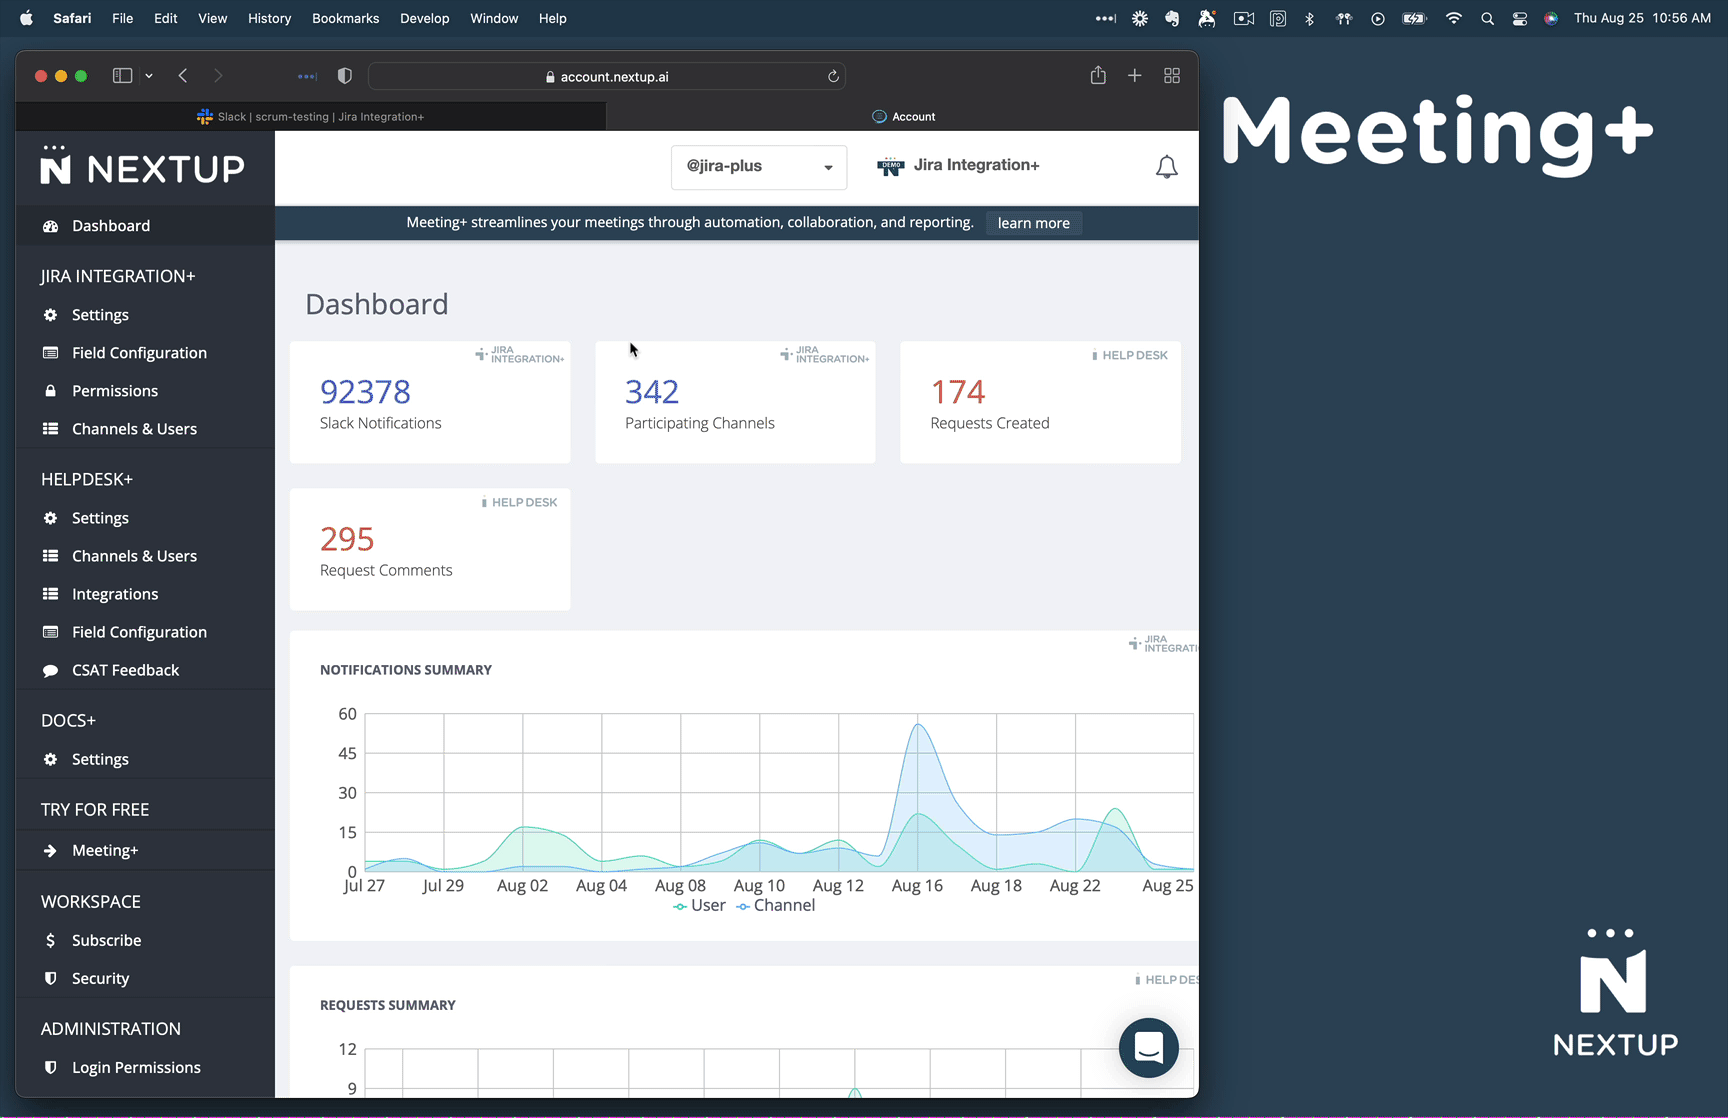The height and width of the screenshot is (1118, 1728).
Task: Switch to the Slack scrum-testing tab
Action: tap(311, 117)
